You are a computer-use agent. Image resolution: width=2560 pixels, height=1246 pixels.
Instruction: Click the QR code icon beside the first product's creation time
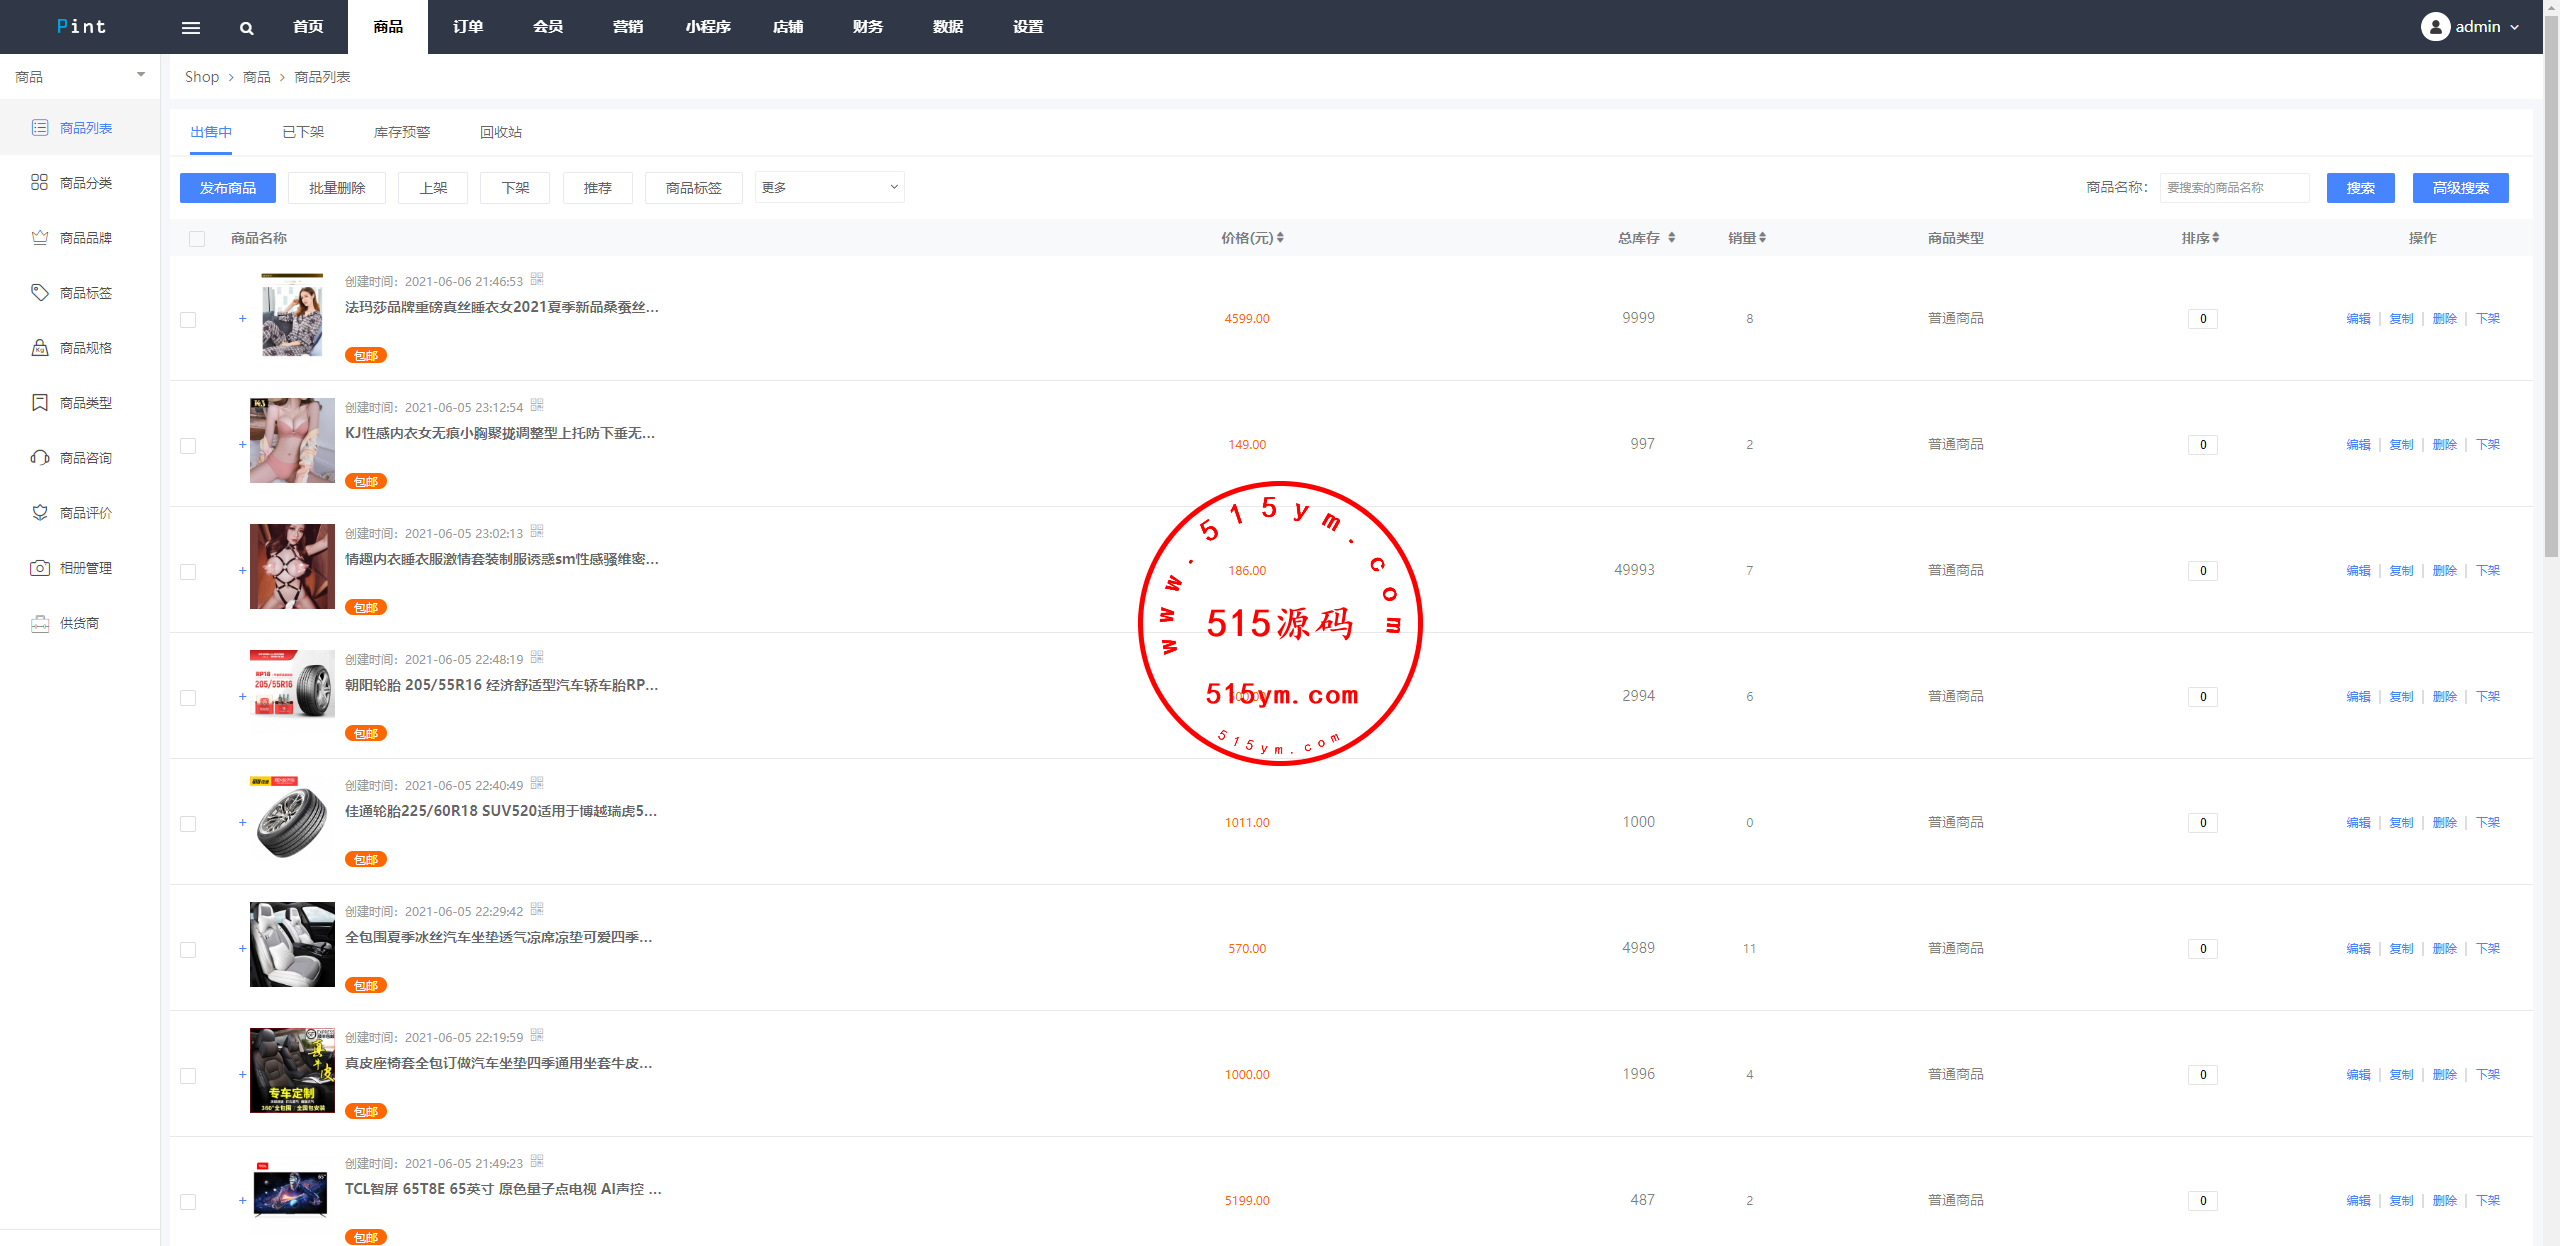point(537,279)
